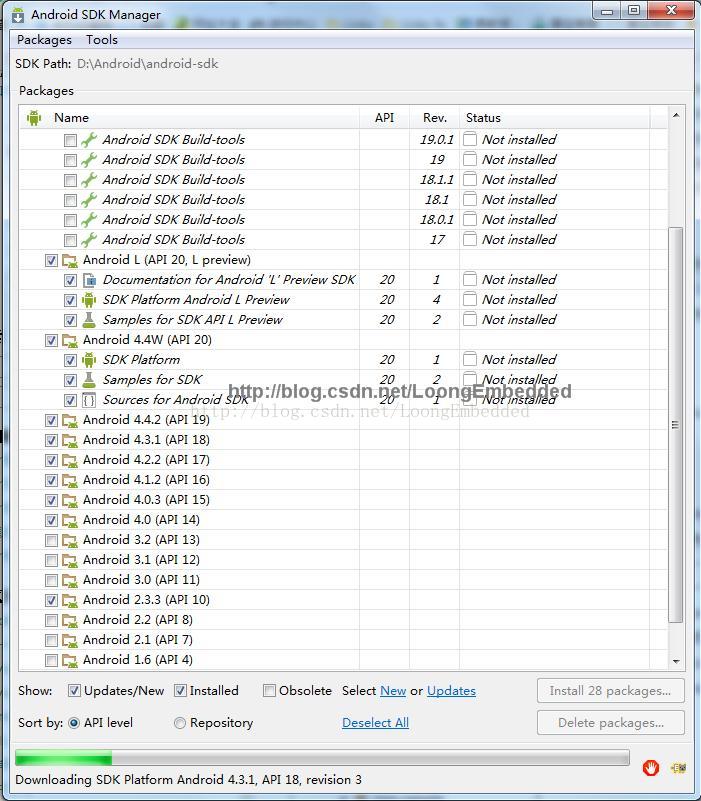Check the Build-tools 19.0.1 checkbox

(x=71, y=140)
